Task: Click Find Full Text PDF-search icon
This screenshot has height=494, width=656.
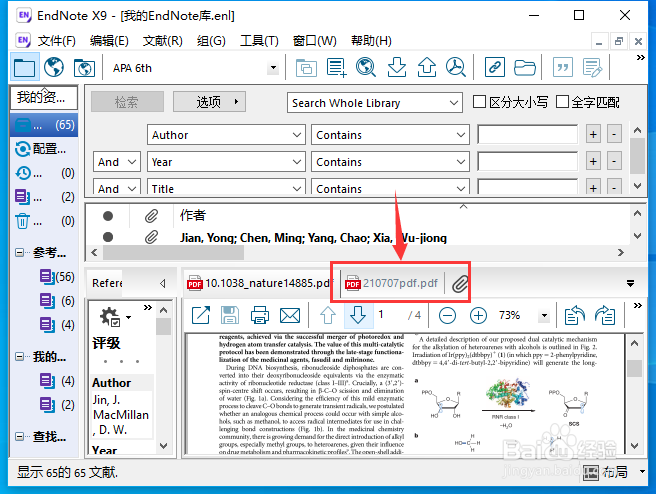Action: pos(456,67)
